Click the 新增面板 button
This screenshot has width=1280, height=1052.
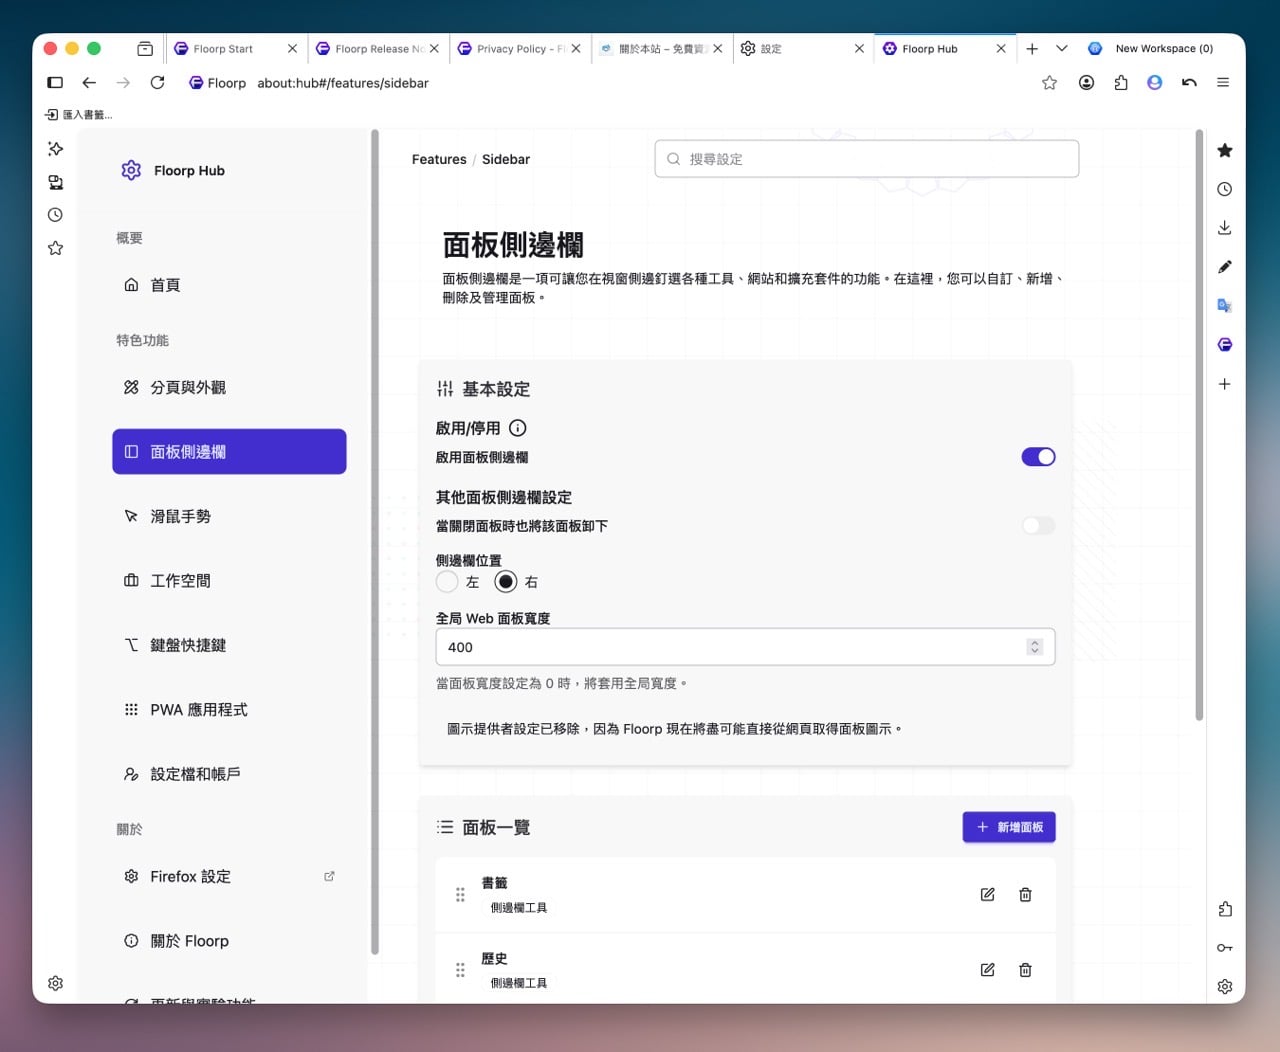coord(1009,827)
